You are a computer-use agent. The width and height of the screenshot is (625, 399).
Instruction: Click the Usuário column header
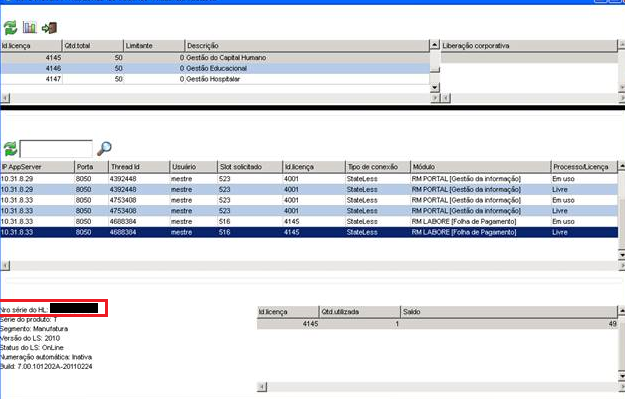pos(193,167)
